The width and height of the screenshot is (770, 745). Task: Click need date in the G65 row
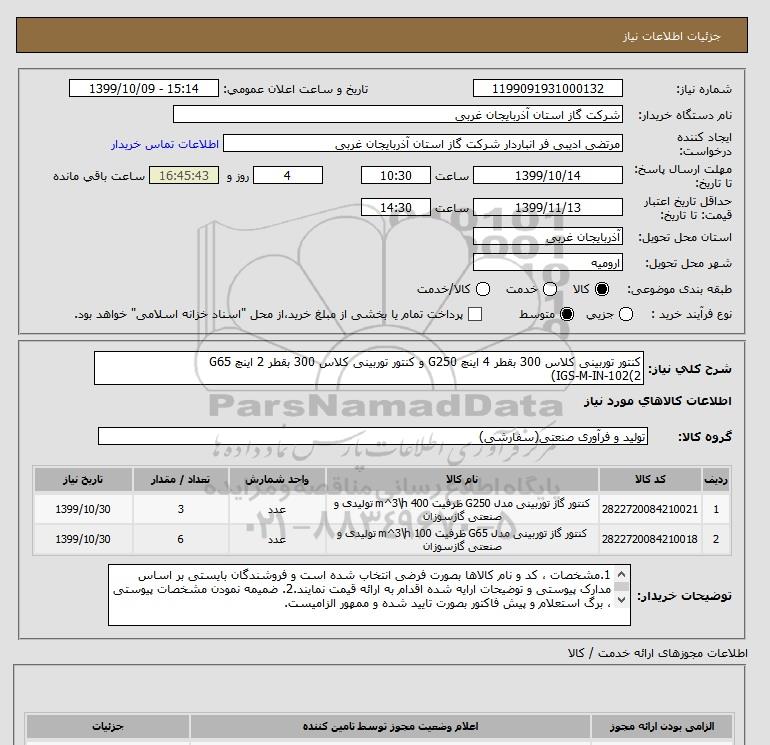coord(83,539)
